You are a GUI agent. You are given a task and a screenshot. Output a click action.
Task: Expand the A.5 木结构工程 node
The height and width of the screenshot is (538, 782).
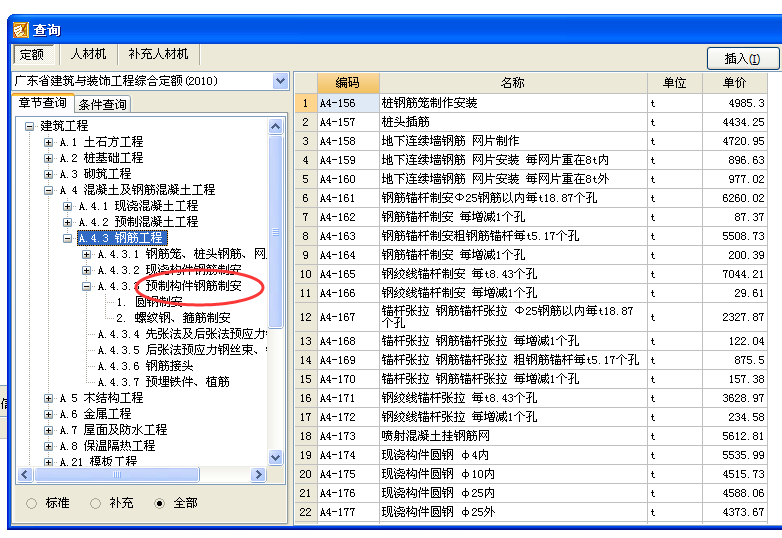(48, 398)
